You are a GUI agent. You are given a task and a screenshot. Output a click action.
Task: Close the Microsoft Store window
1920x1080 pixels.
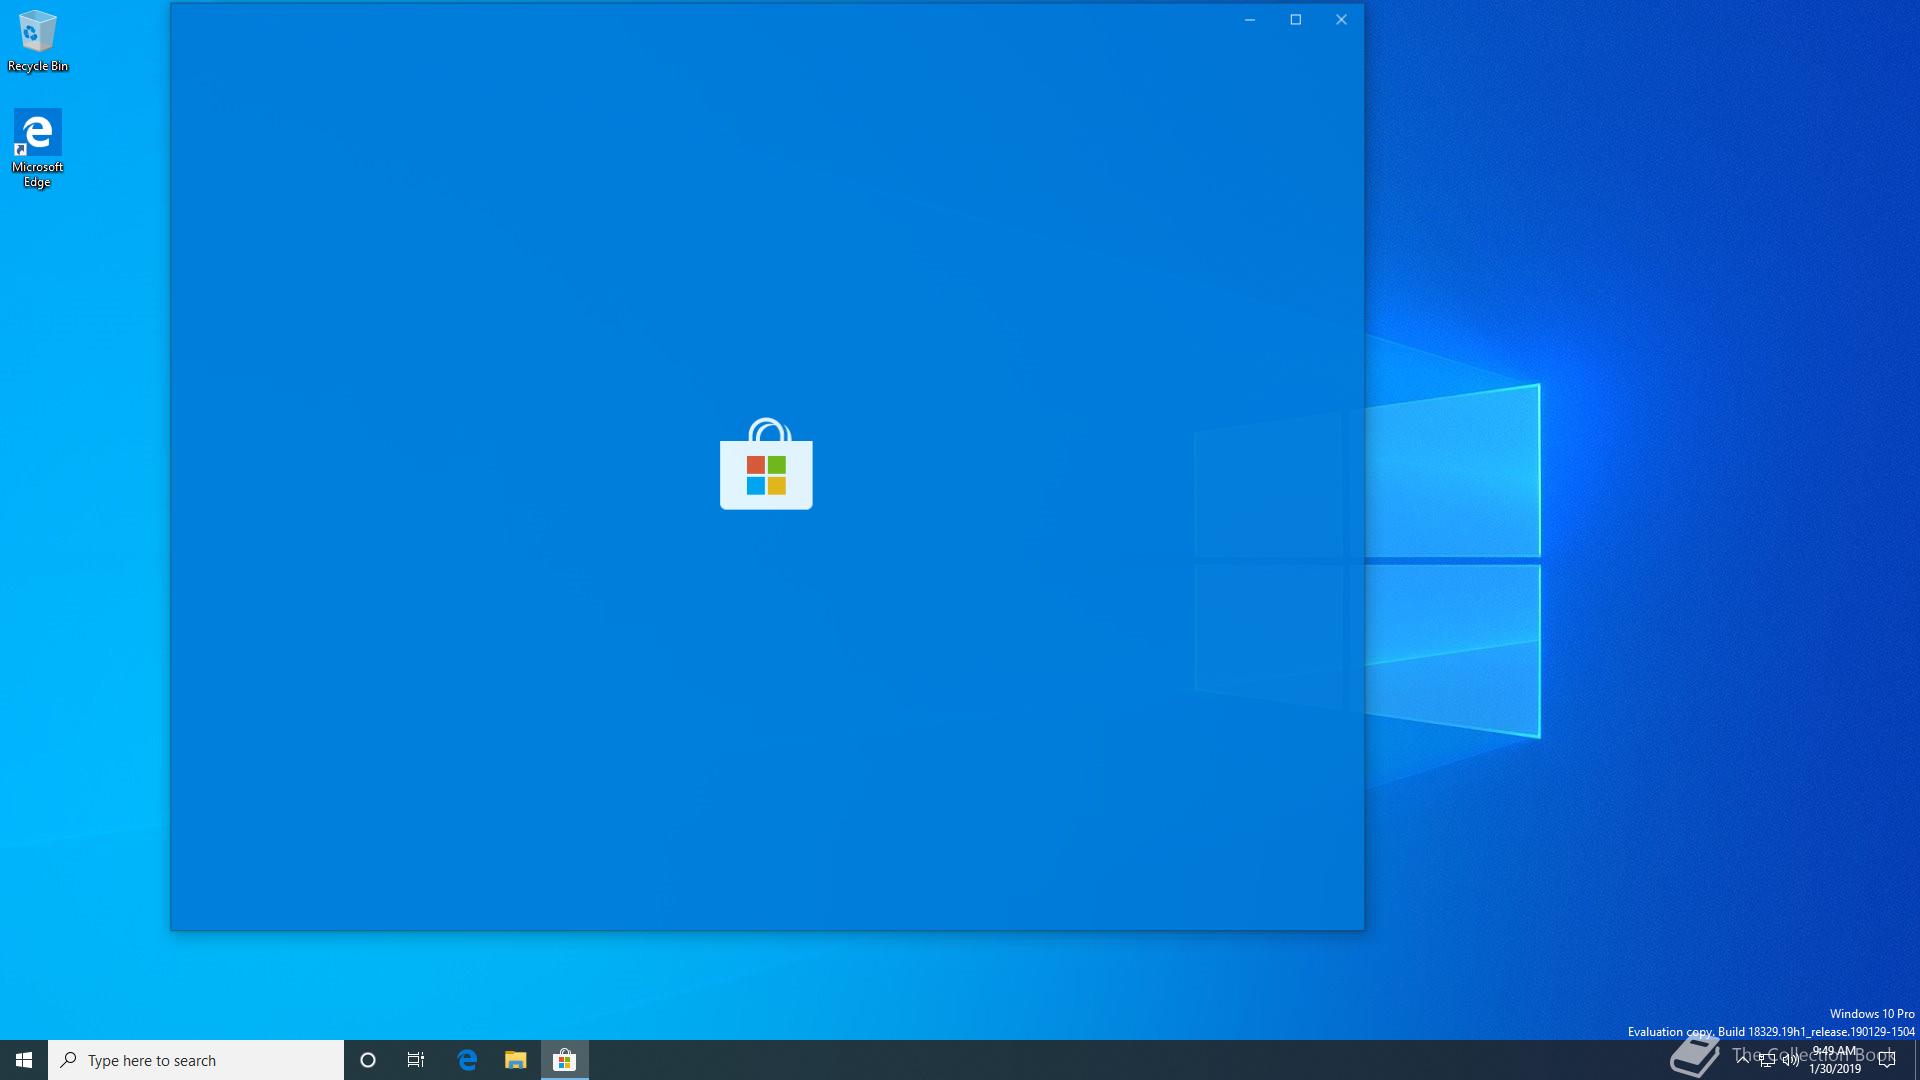[x=1342, y=20]
